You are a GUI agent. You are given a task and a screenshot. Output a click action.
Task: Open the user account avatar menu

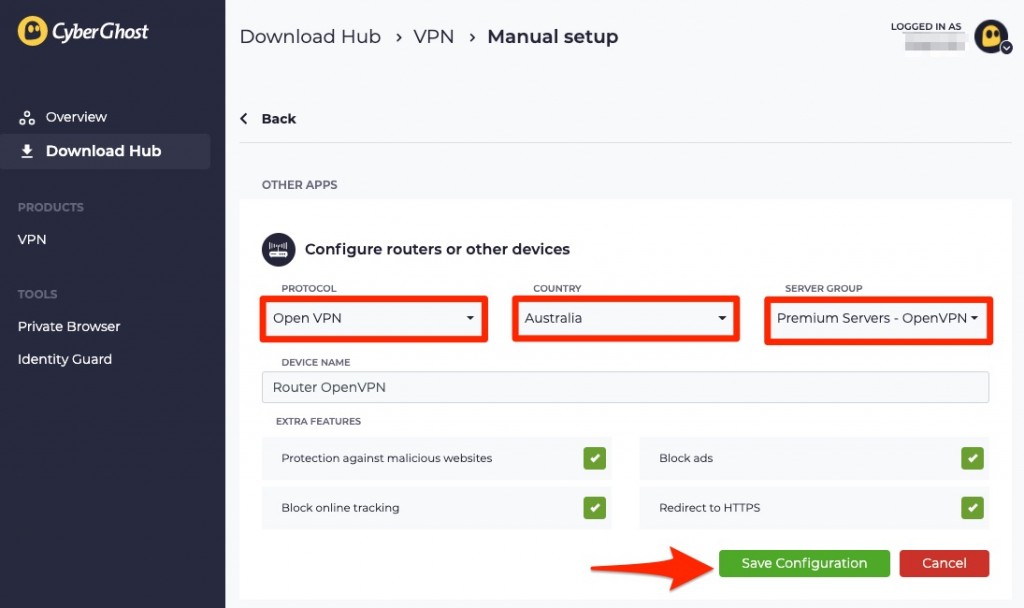pos(992,37)
